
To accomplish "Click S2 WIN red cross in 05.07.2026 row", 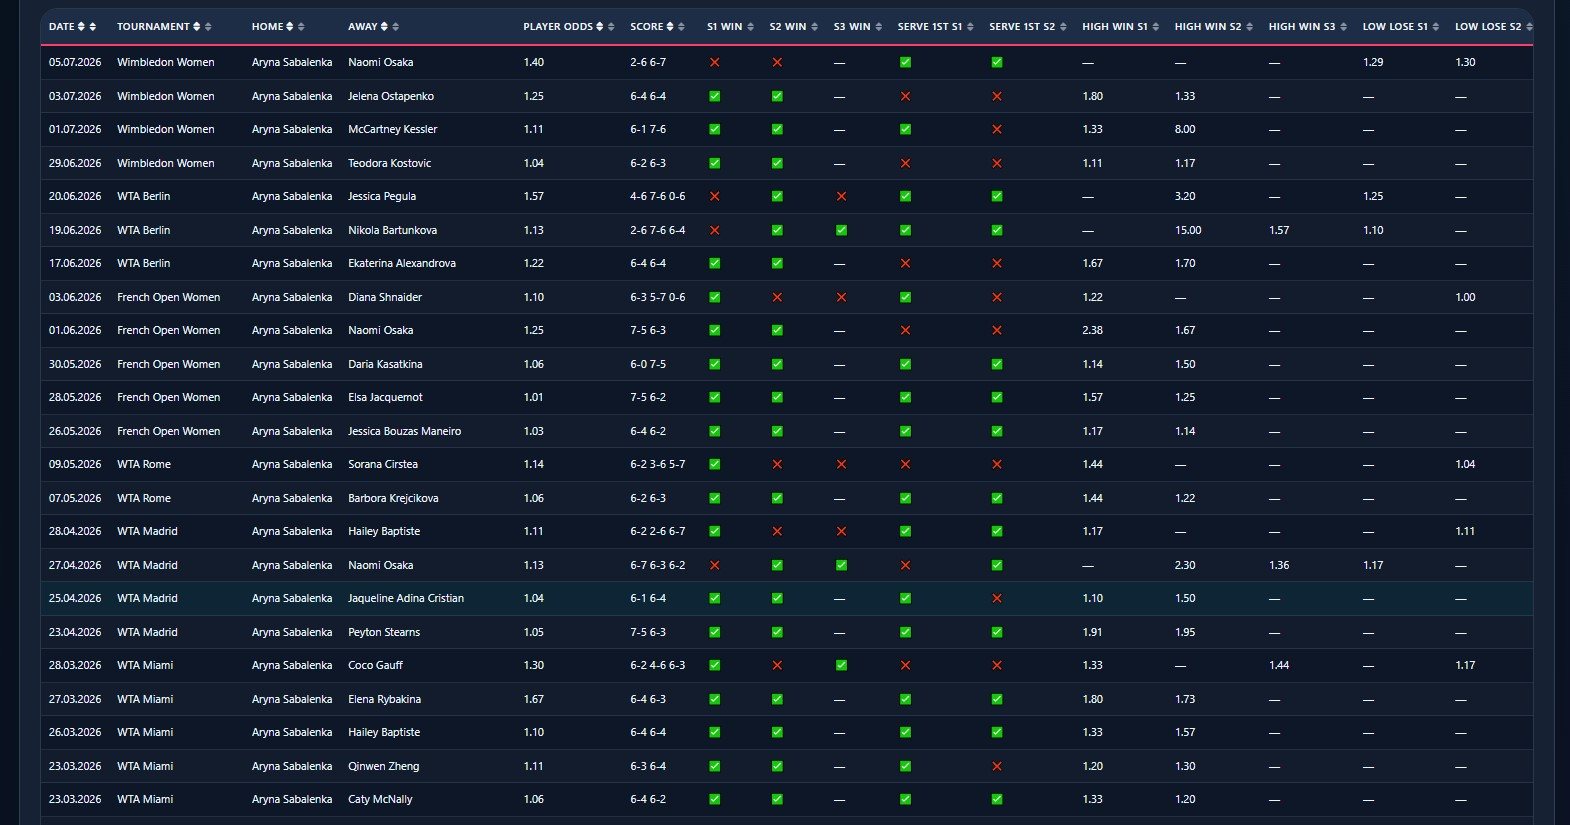I will point(777,62).
